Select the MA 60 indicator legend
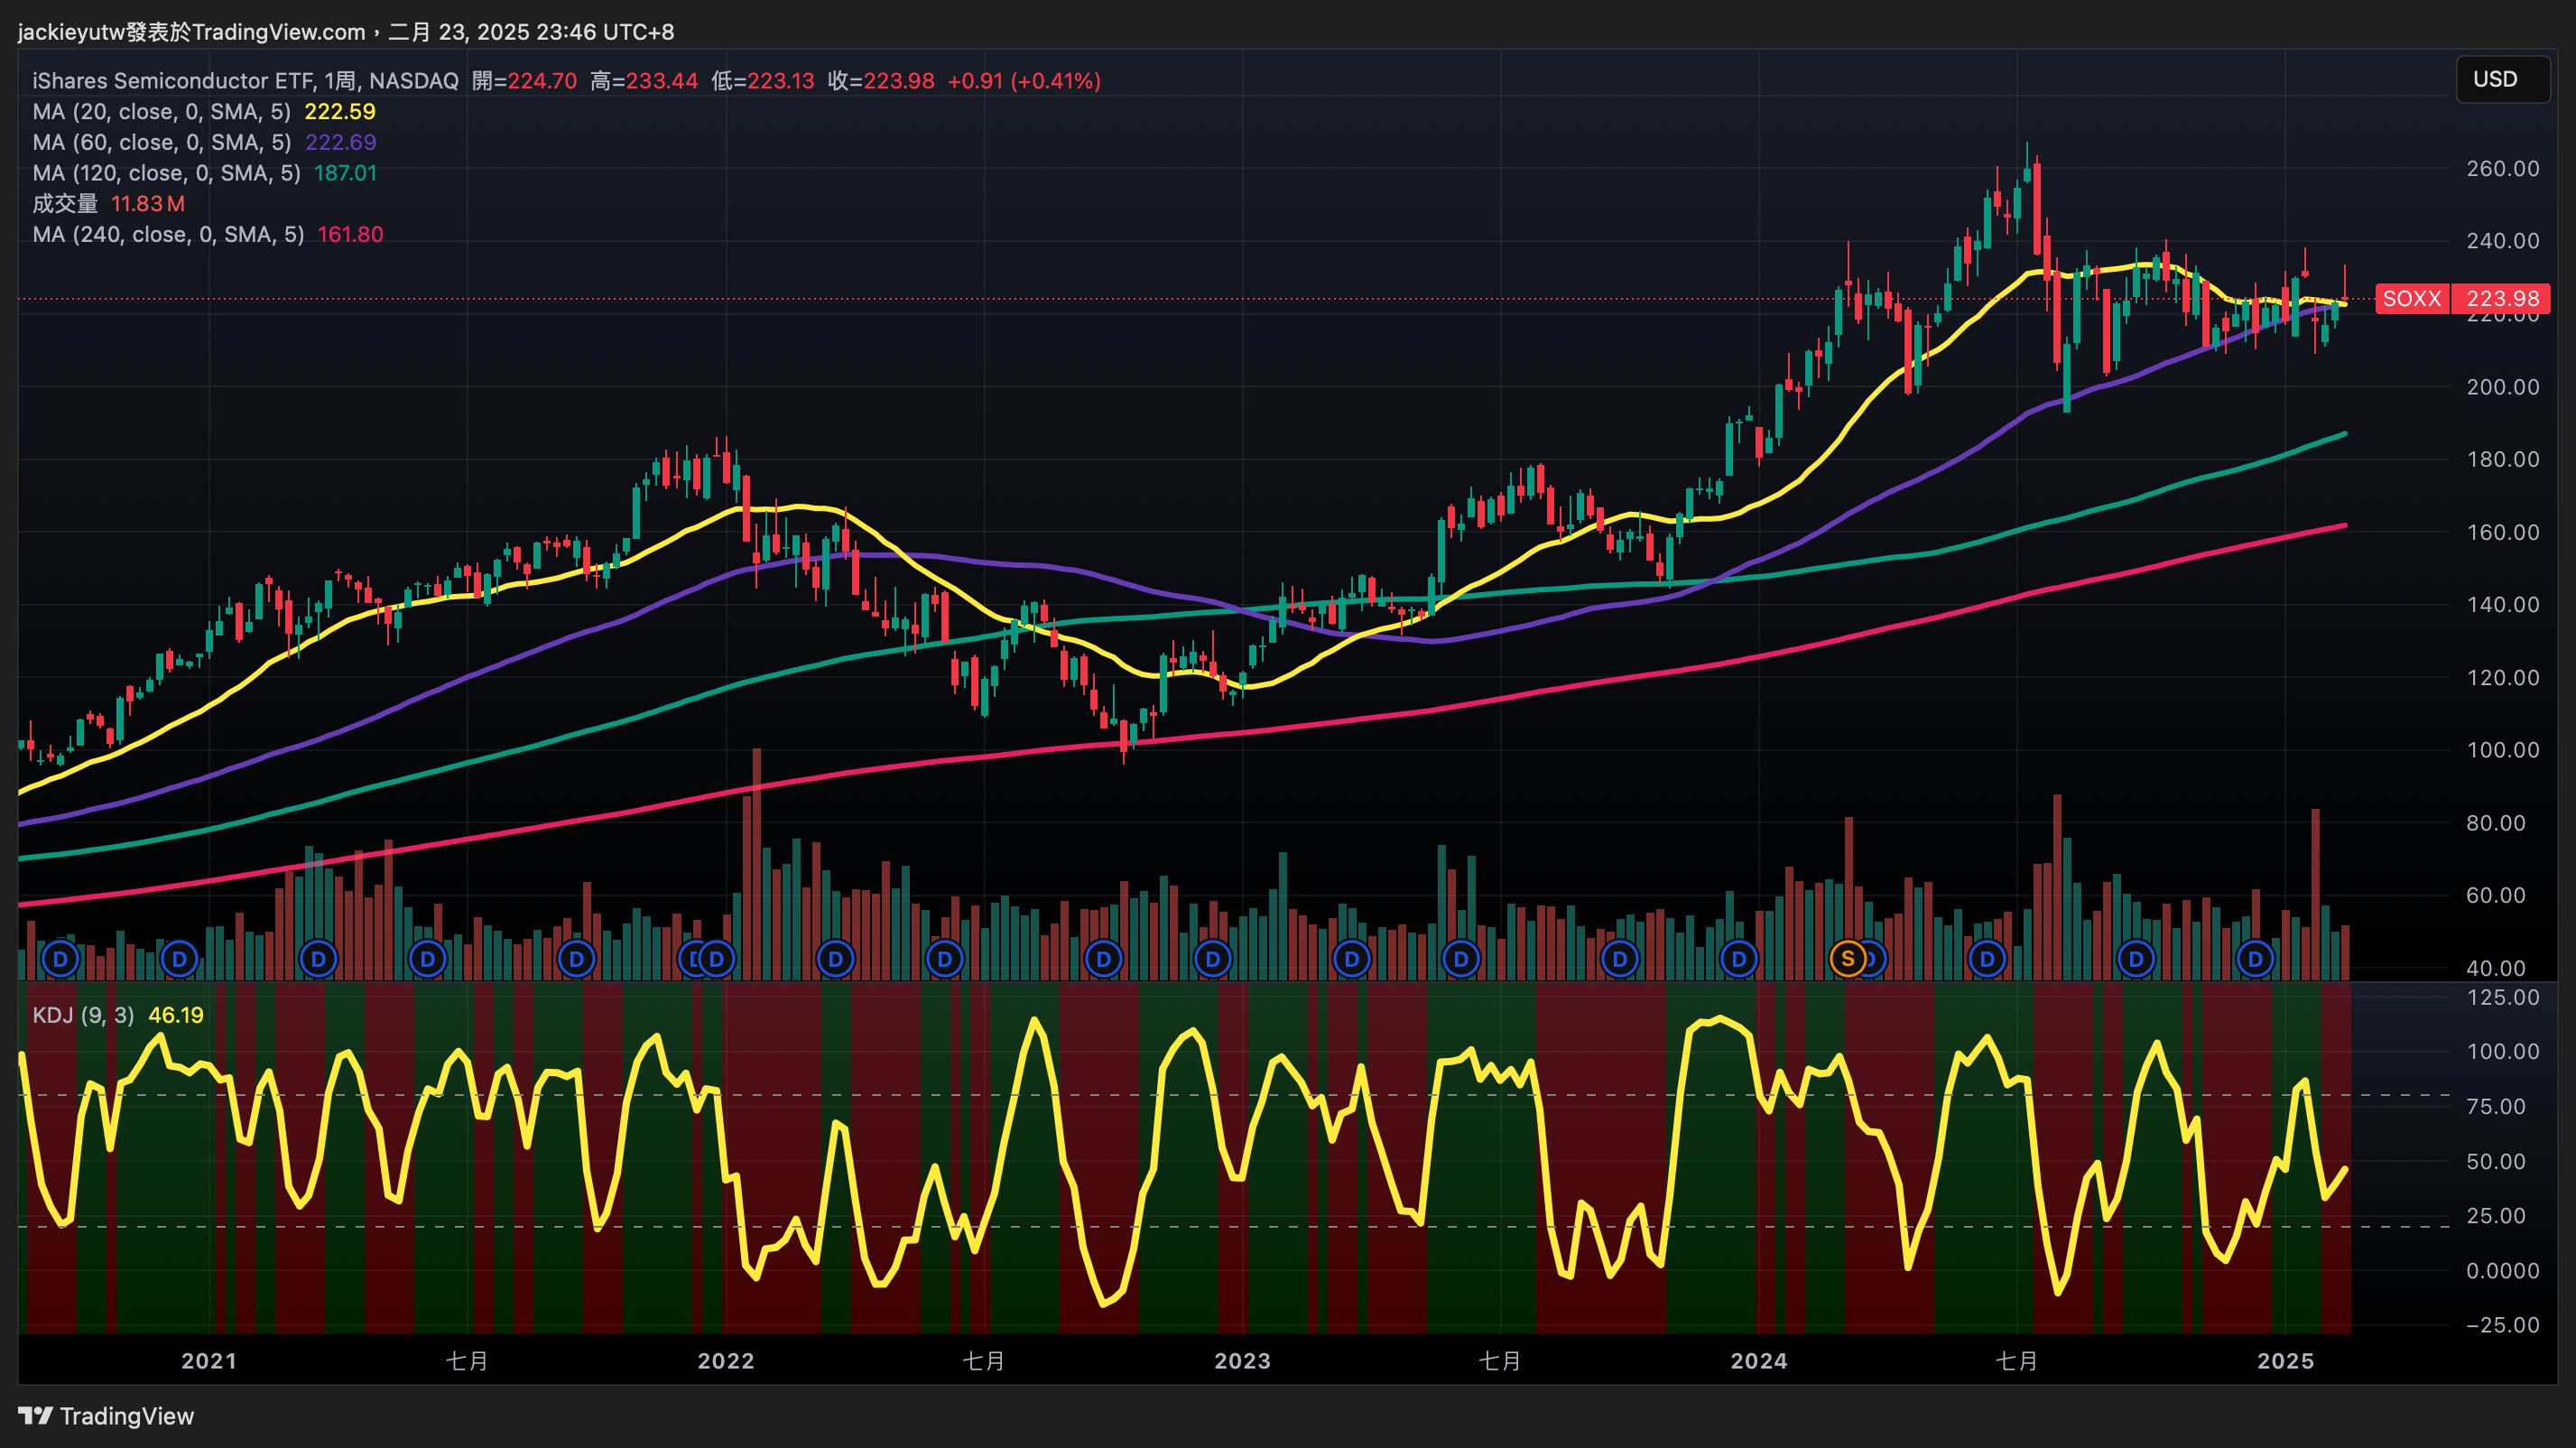2576x1448 pixels. point(161,142)
